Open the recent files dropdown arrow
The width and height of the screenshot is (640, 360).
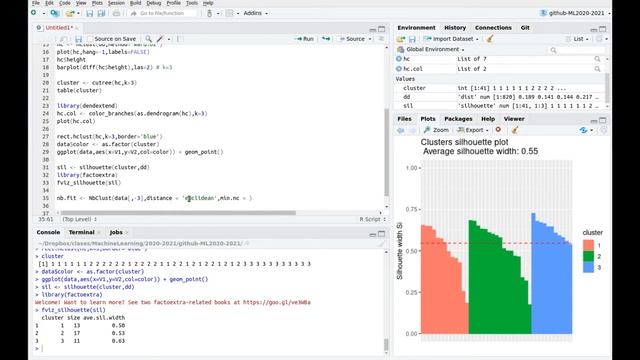pos(78,13)
